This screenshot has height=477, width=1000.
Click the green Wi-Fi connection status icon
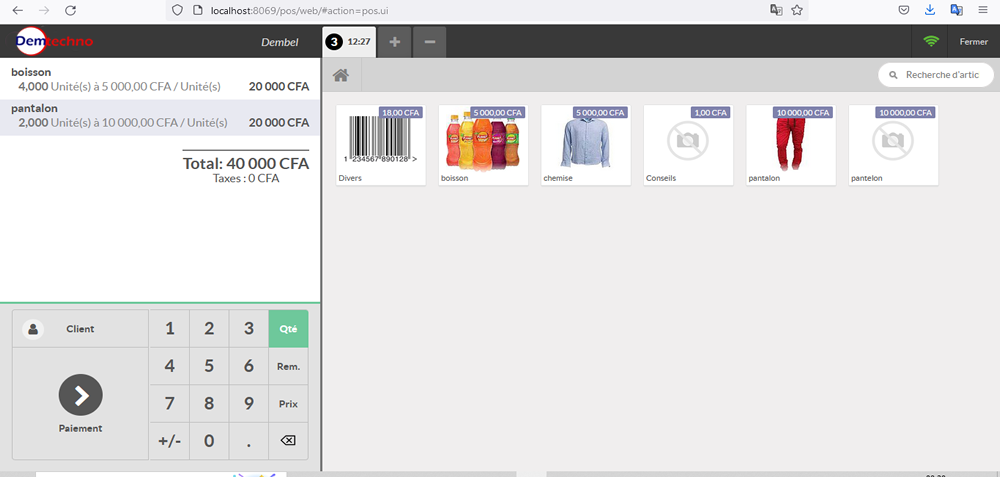coord(931,42)
